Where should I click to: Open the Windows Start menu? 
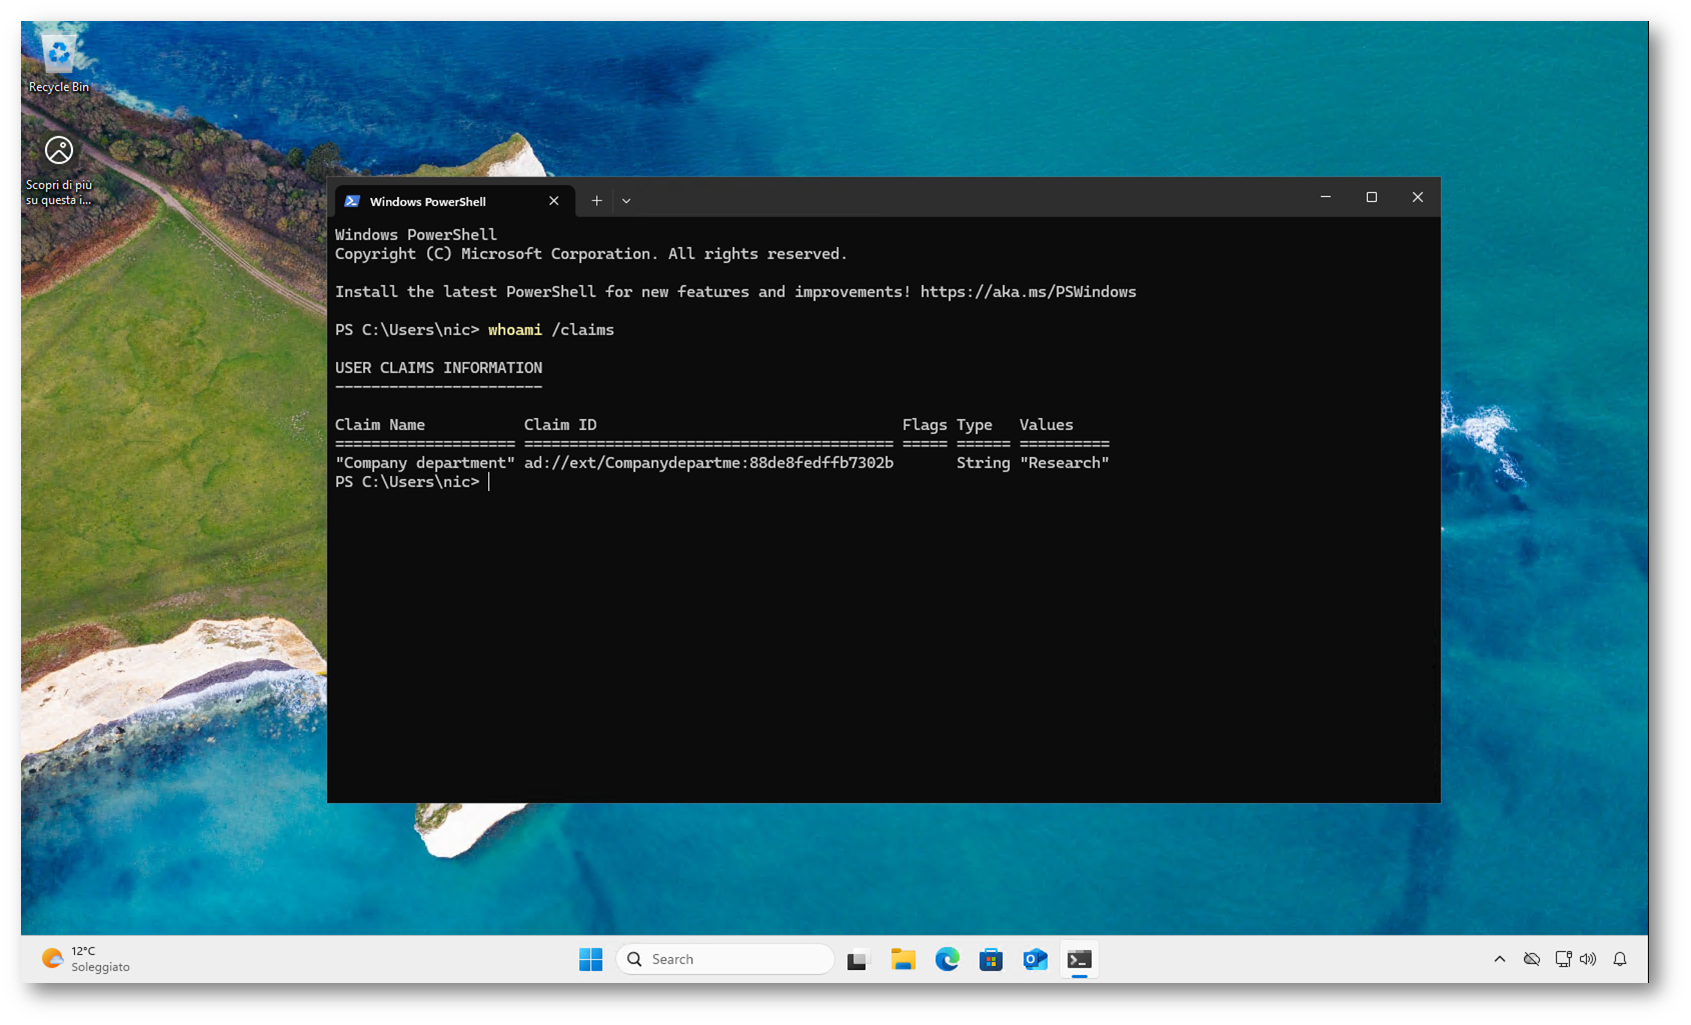[x=590, y=959]
